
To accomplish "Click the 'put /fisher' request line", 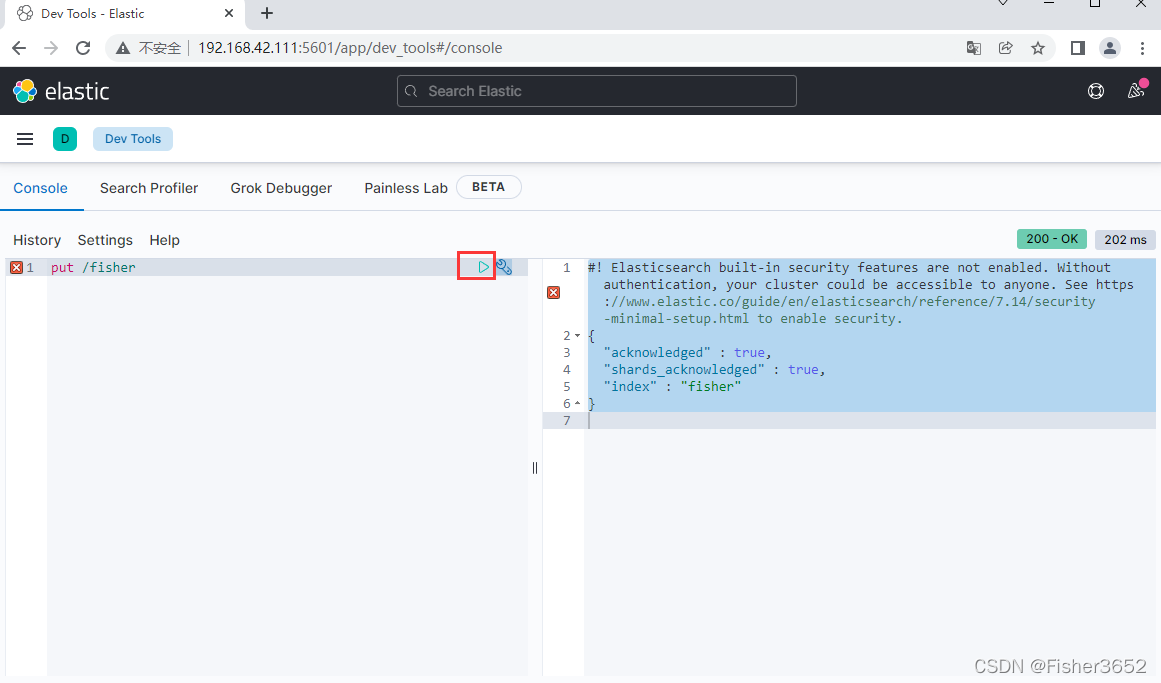I will click(x=93, y=267).
